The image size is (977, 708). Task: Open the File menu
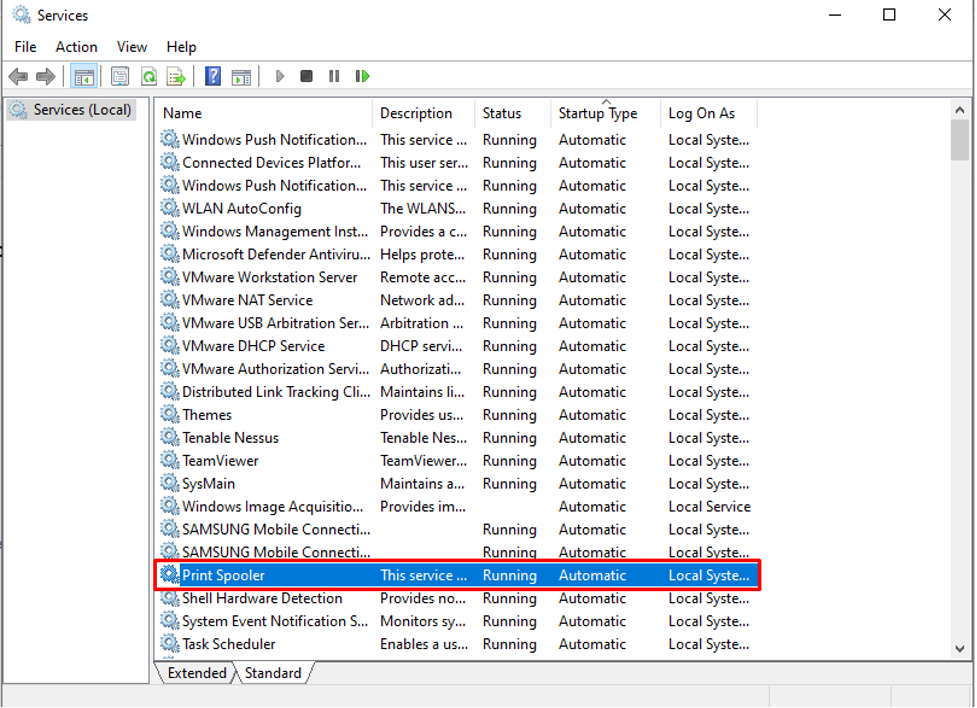[x=26, y=47]
